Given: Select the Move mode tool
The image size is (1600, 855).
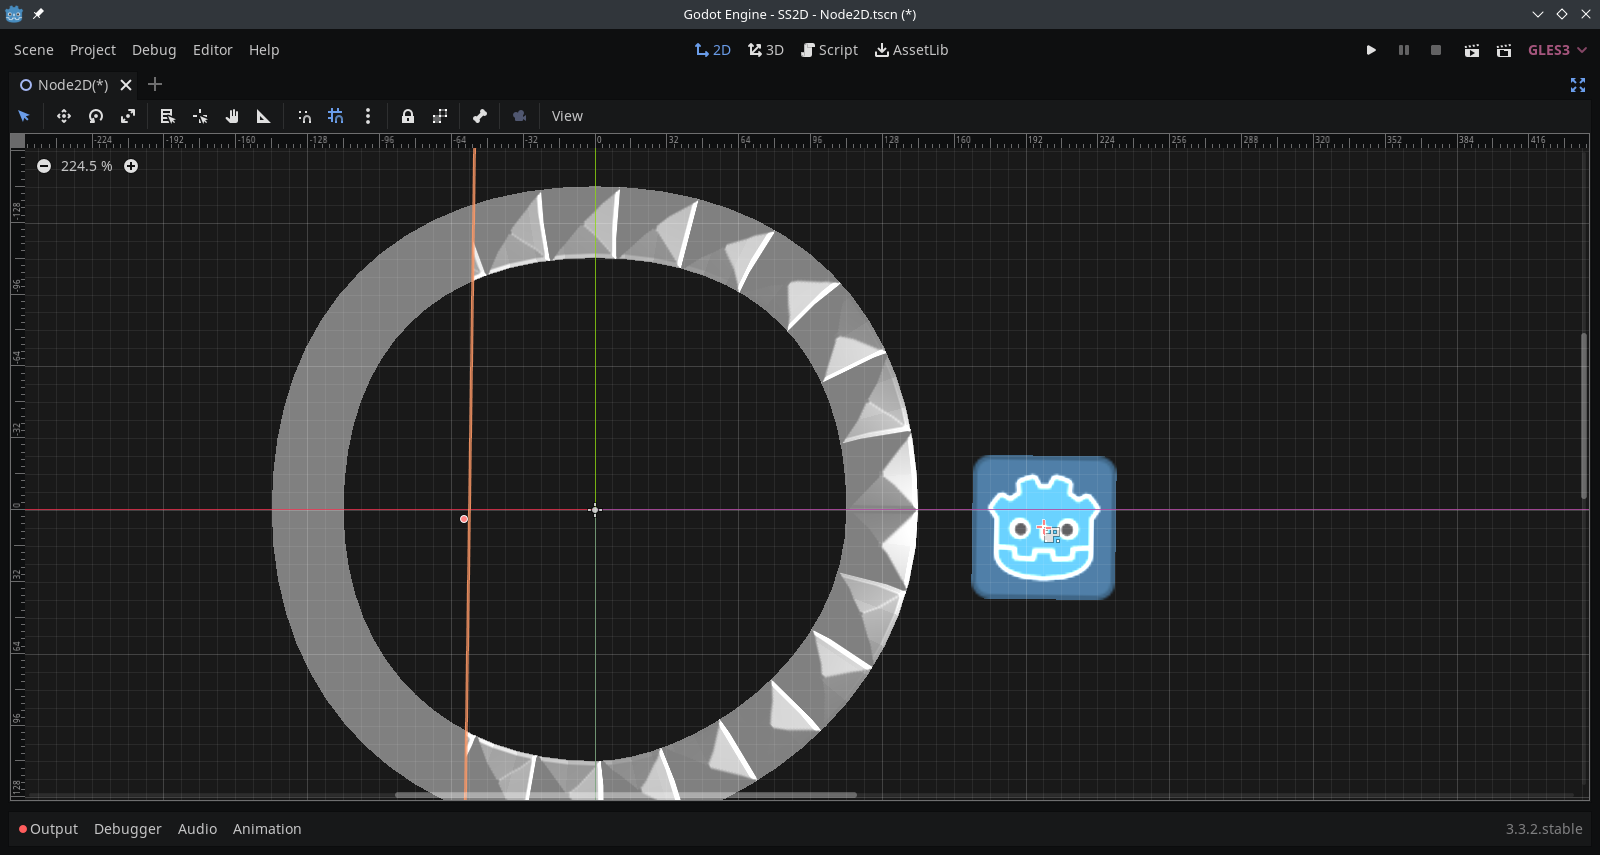Looking at the screenshot, I should 64,116.
